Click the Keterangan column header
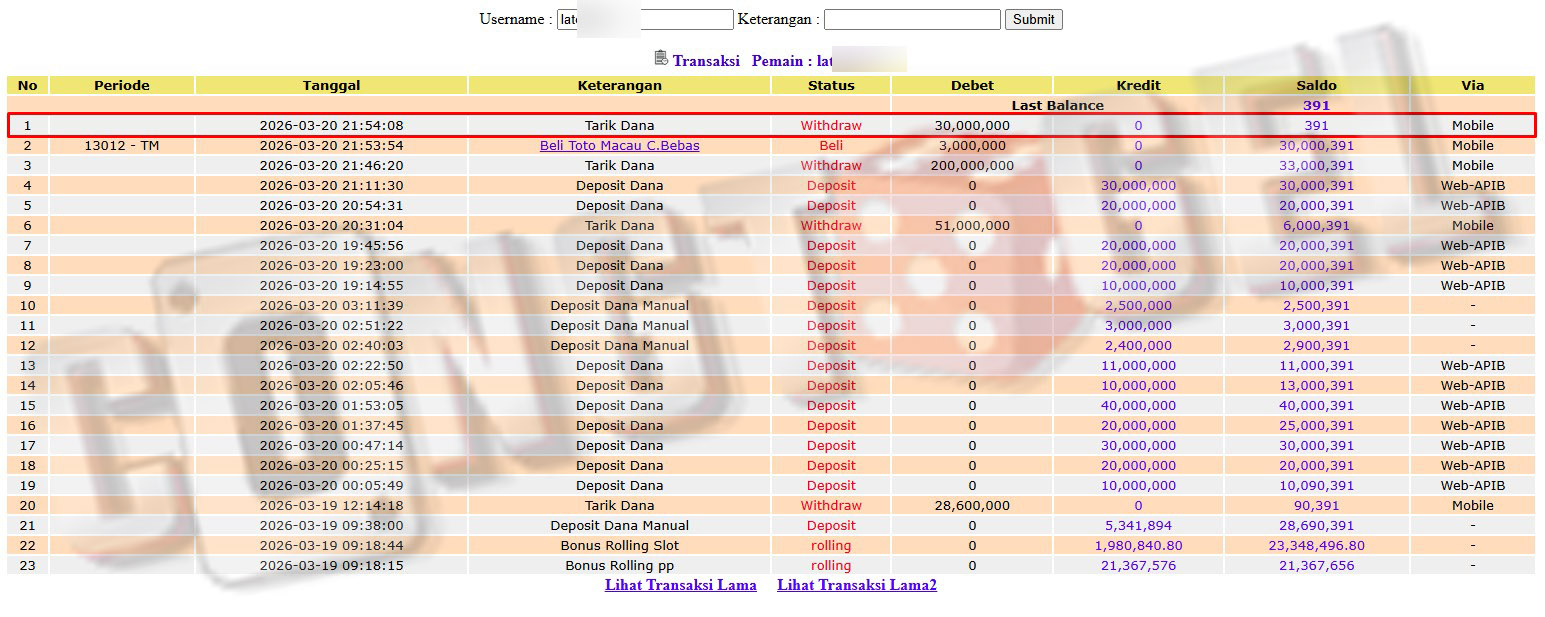The height and width of the screenshot is (617, 1545). (x=620, y=85)
